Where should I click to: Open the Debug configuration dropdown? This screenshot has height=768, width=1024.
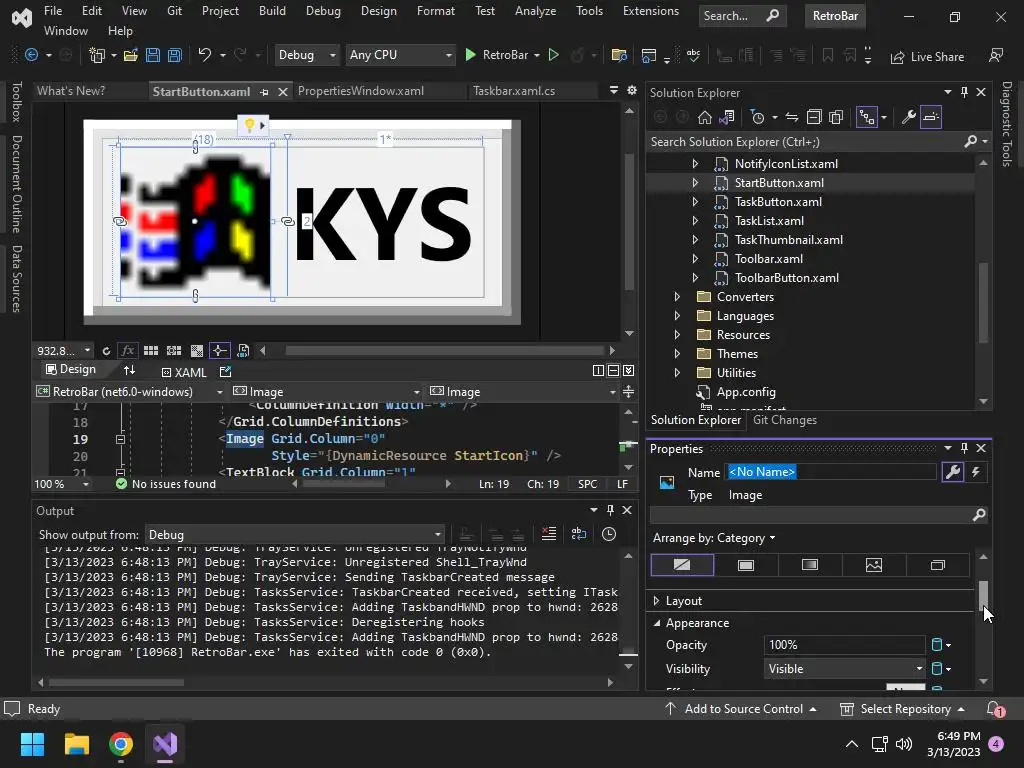[306, 56]
